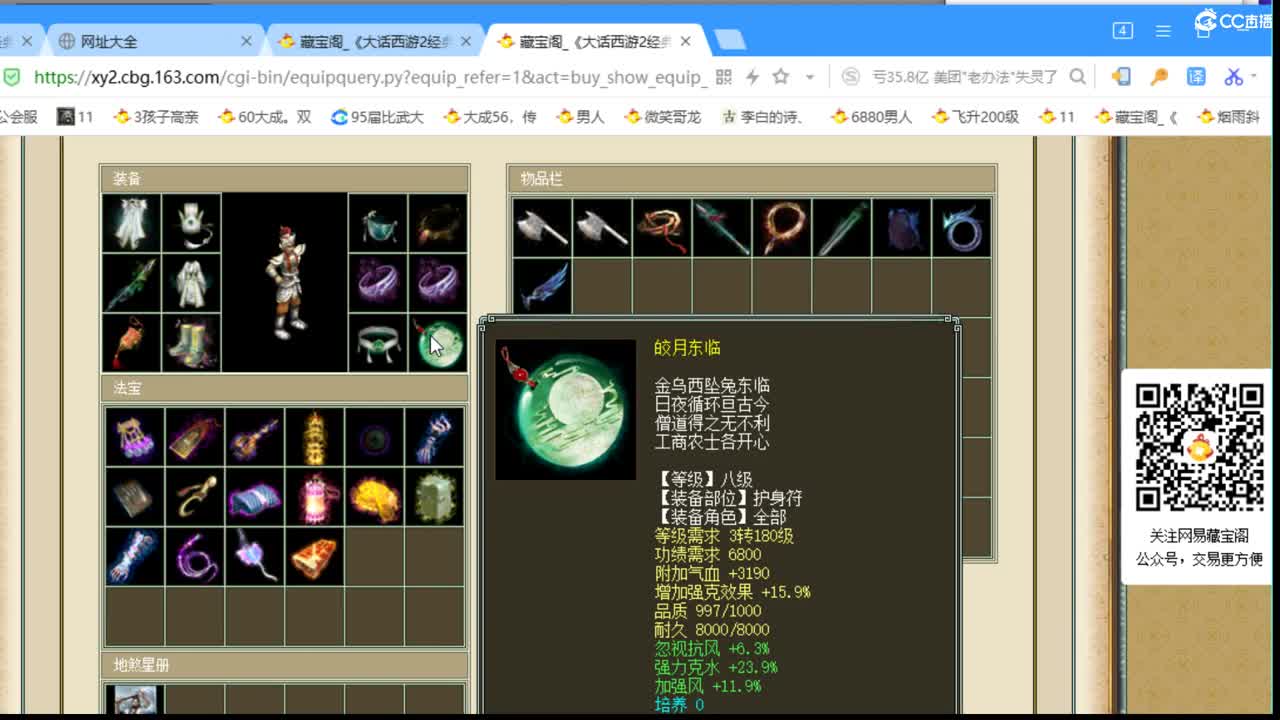Select the white helmet equipment icon

point(191,223)
